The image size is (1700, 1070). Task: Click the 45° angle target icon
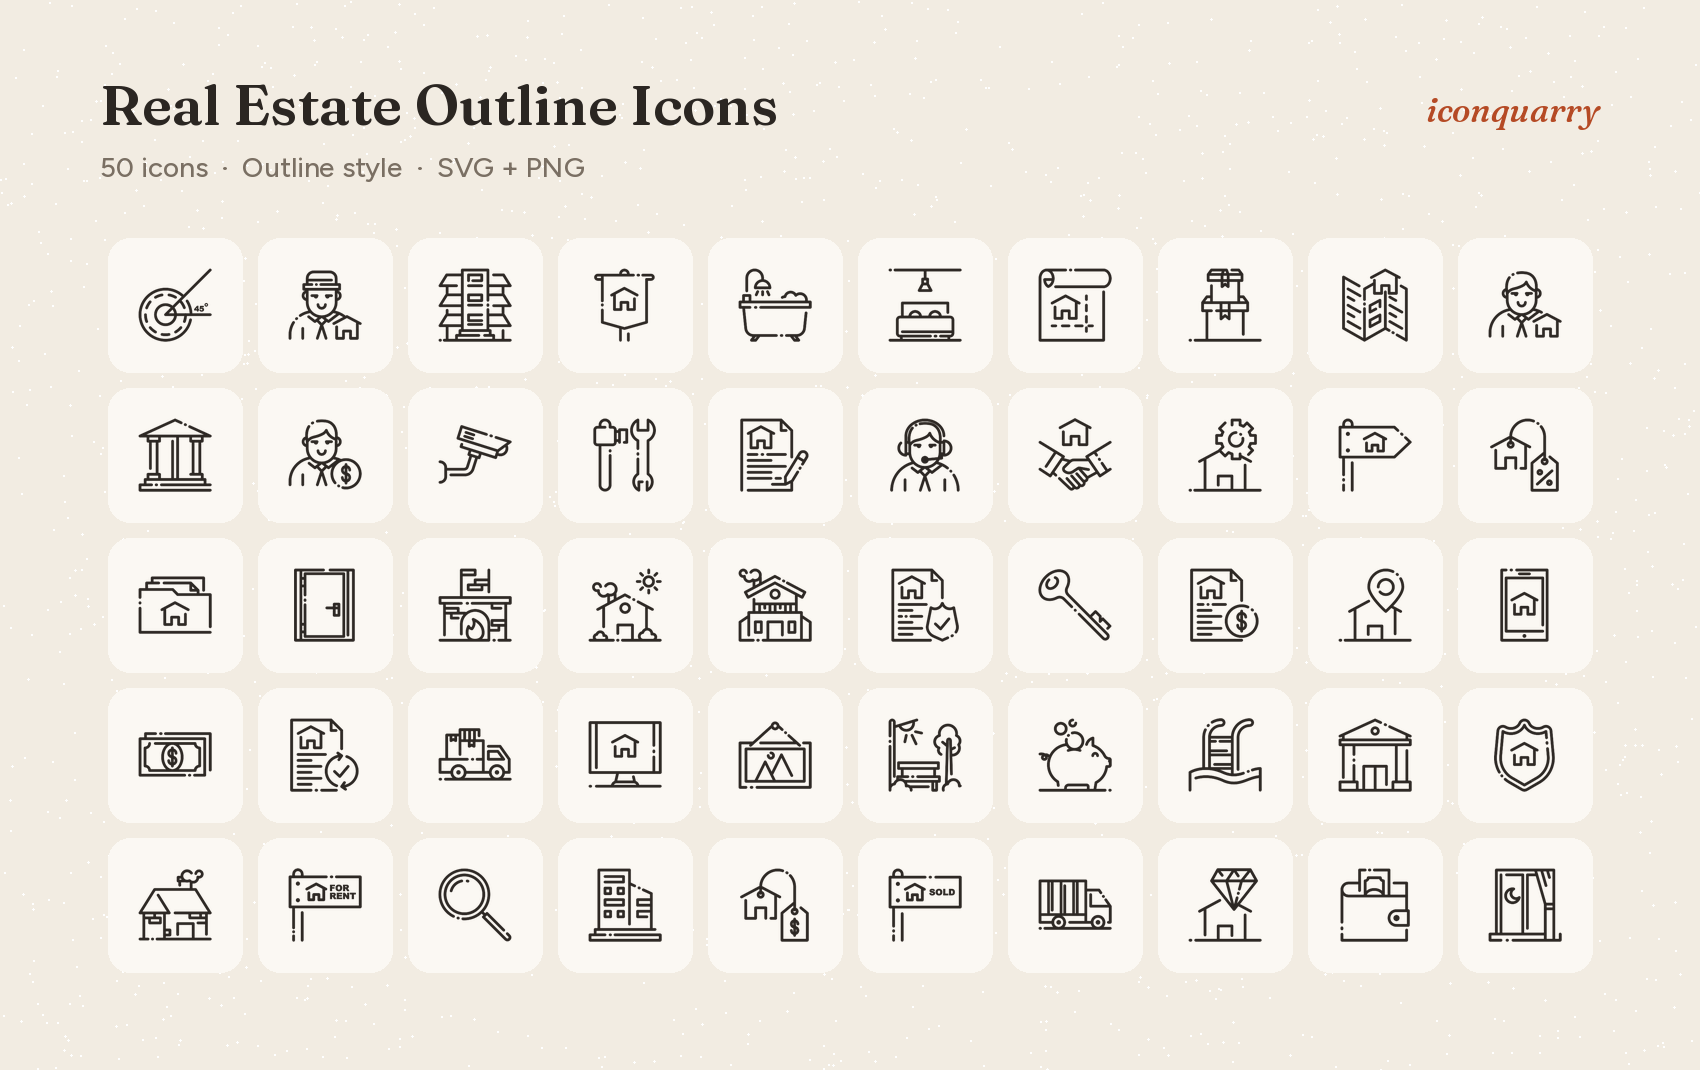tap(175, 305)
